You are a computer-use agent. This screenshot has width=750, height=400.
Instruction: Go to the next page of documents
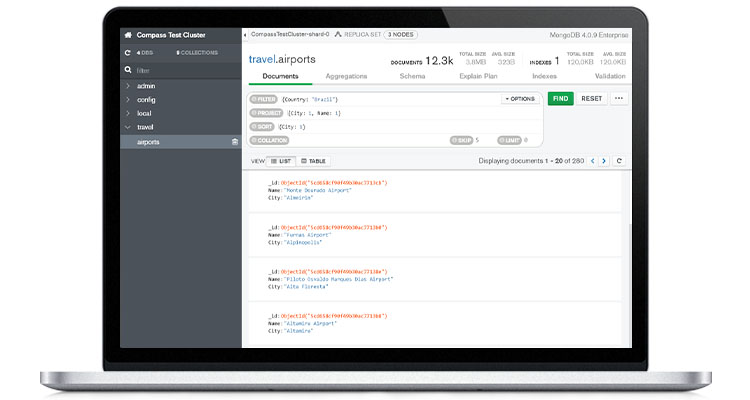point(604,161)
